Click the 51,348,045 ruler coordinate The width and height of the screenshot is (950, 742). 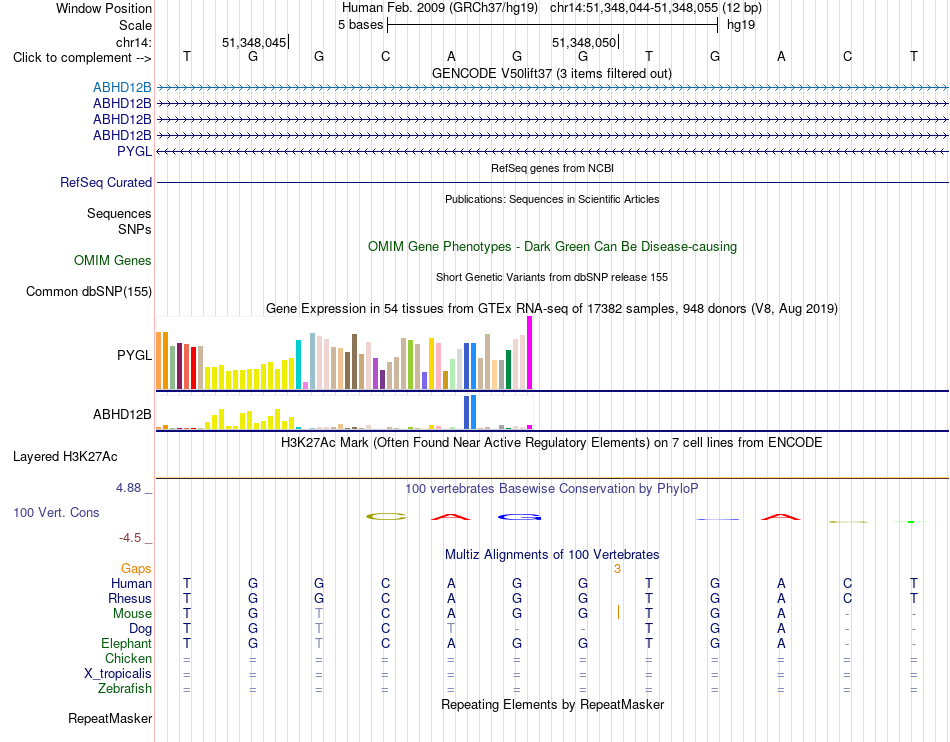[254, 42]
